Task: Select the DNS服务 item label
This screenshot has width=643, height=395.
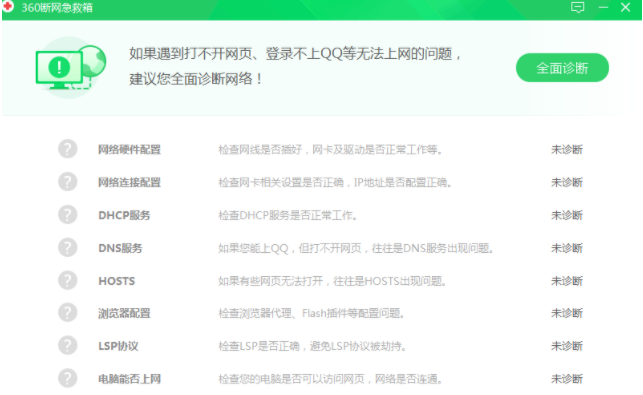Action: point(120,248)
